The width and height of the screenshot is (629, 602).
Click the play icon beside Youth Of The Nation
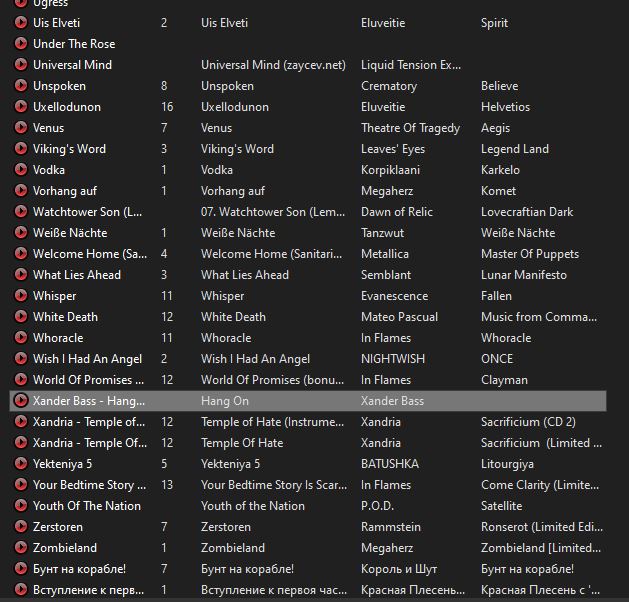(x=21, y=505)
